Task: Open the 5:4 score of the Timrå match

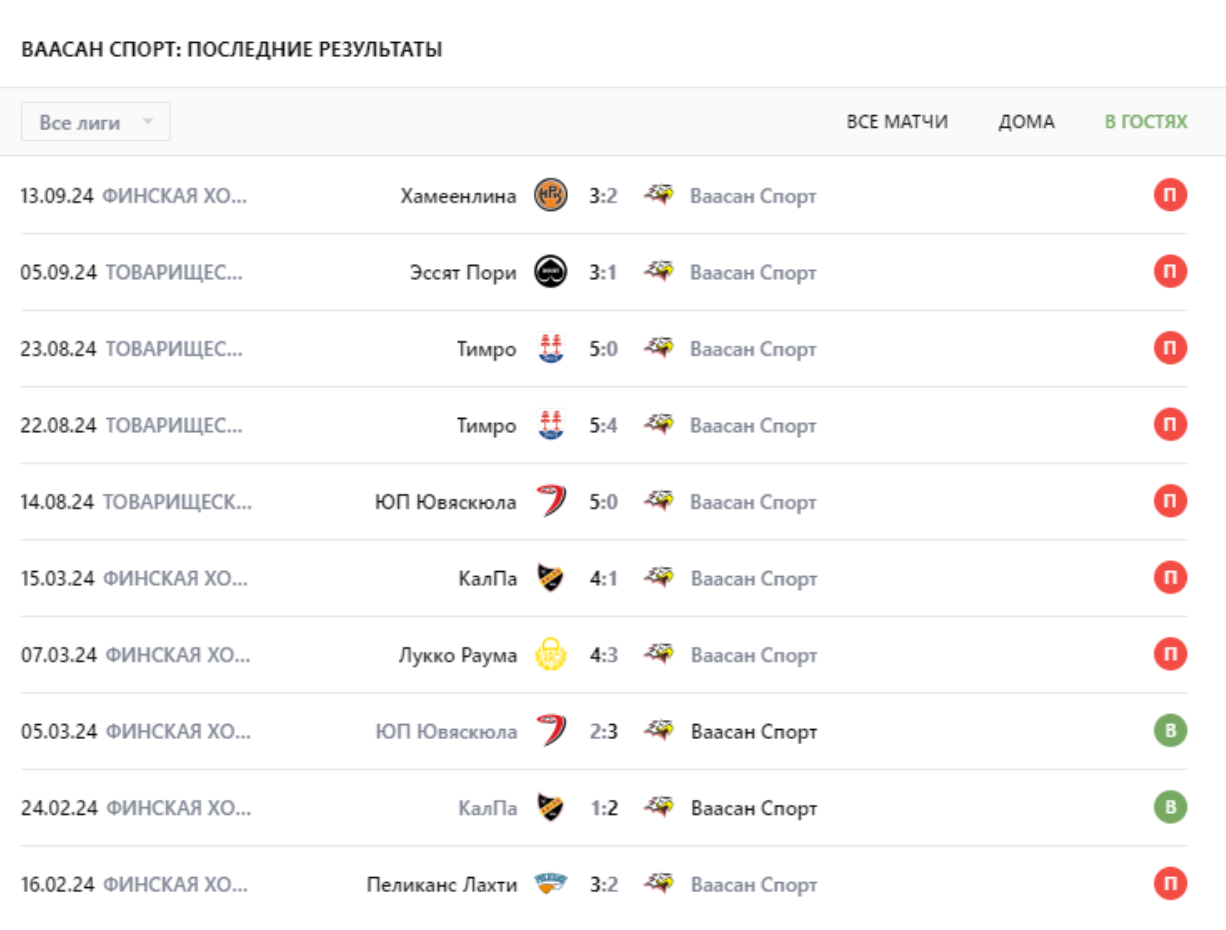Action: pos(603,425)
